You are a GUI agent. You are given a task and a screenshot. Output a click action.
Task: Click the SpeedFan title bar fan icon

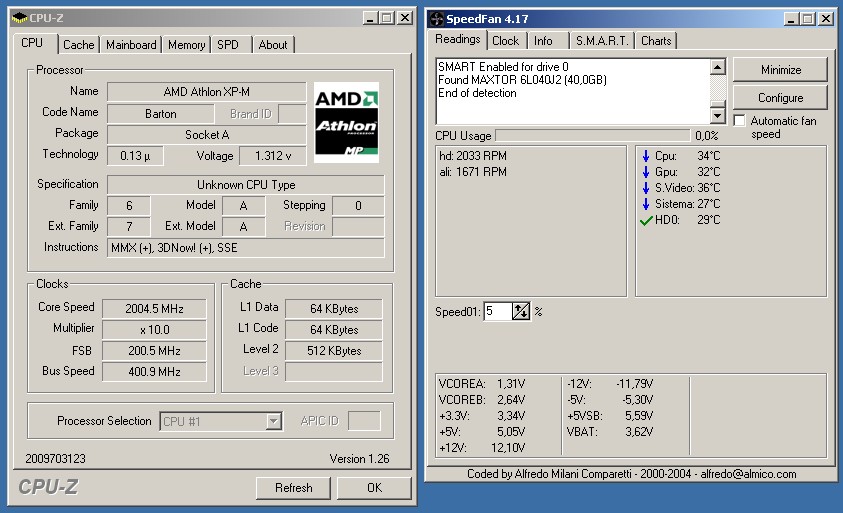coord(437,19)
